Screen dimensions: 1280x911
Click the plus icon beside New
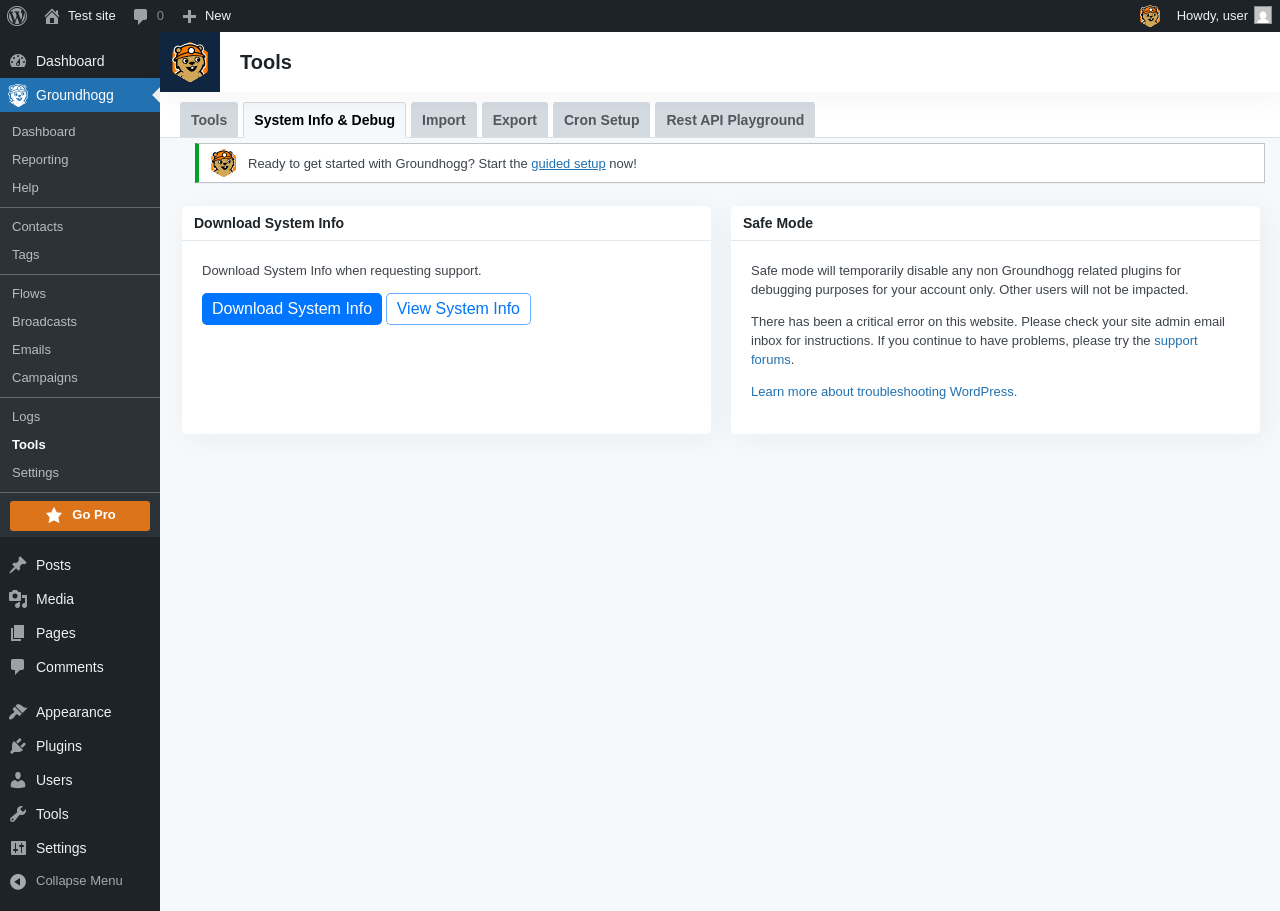pyautogui.click(x=189, y=16)
